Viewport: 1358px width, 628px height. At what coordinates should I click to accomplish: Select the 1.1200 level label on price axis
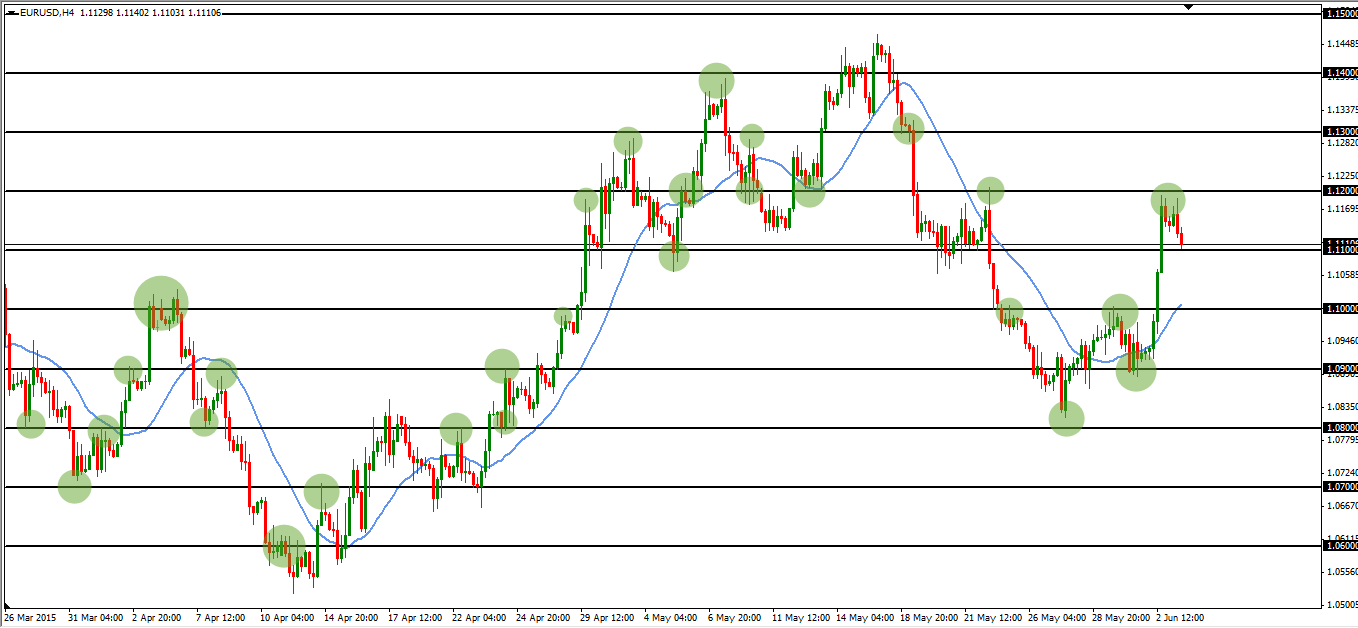click(1340, 191)
